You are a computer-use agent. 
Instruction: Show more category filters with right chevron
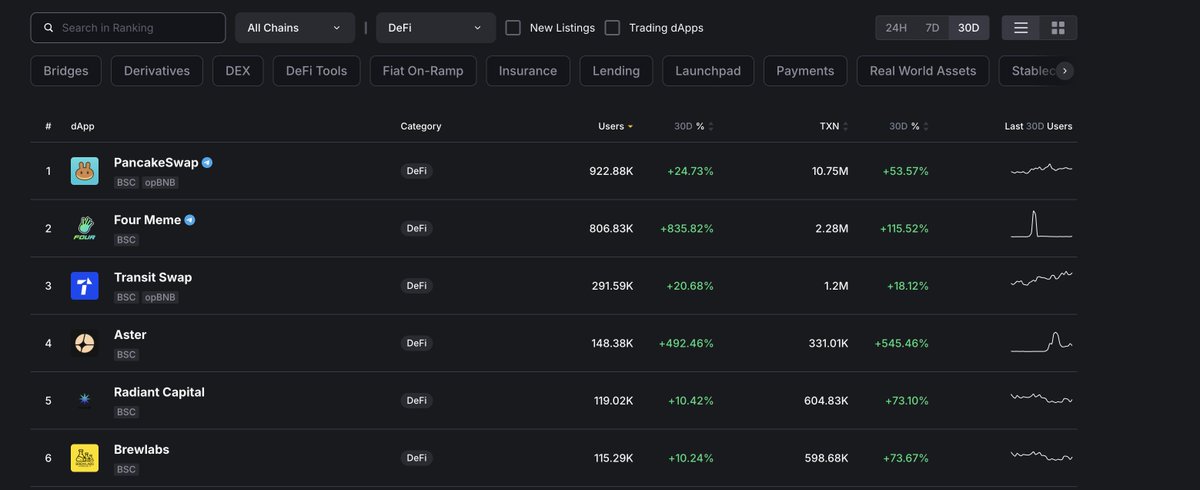point(1065,71)
